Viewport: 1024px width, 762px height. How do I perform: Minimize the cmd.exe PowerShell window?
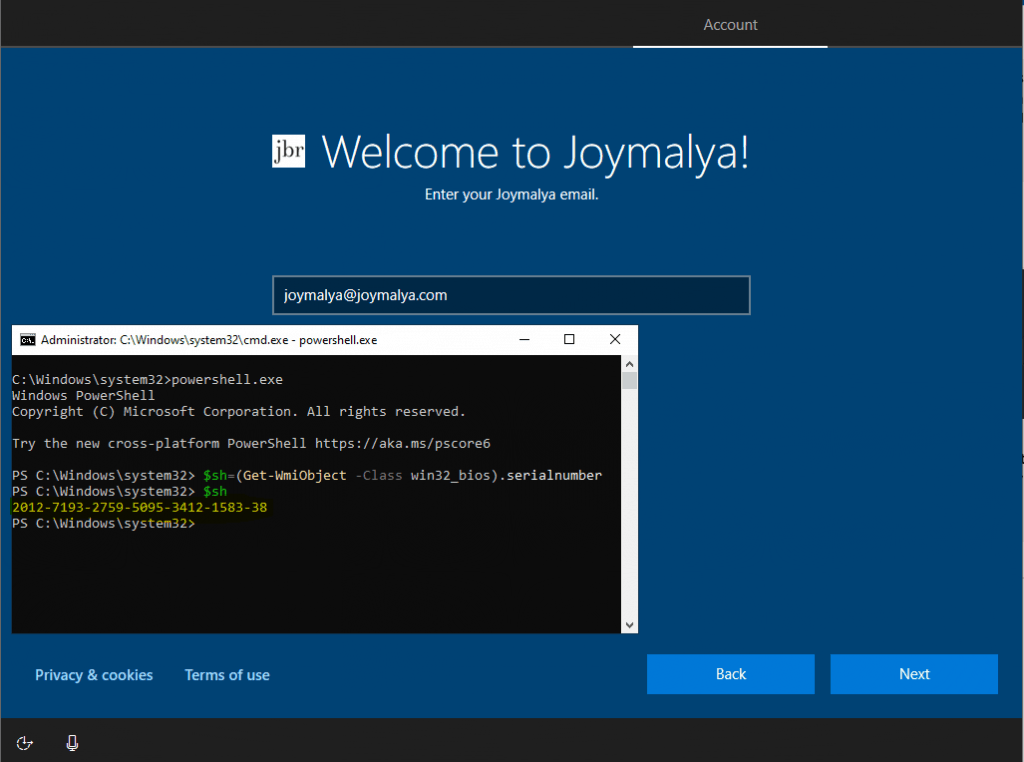coord(524,340)
